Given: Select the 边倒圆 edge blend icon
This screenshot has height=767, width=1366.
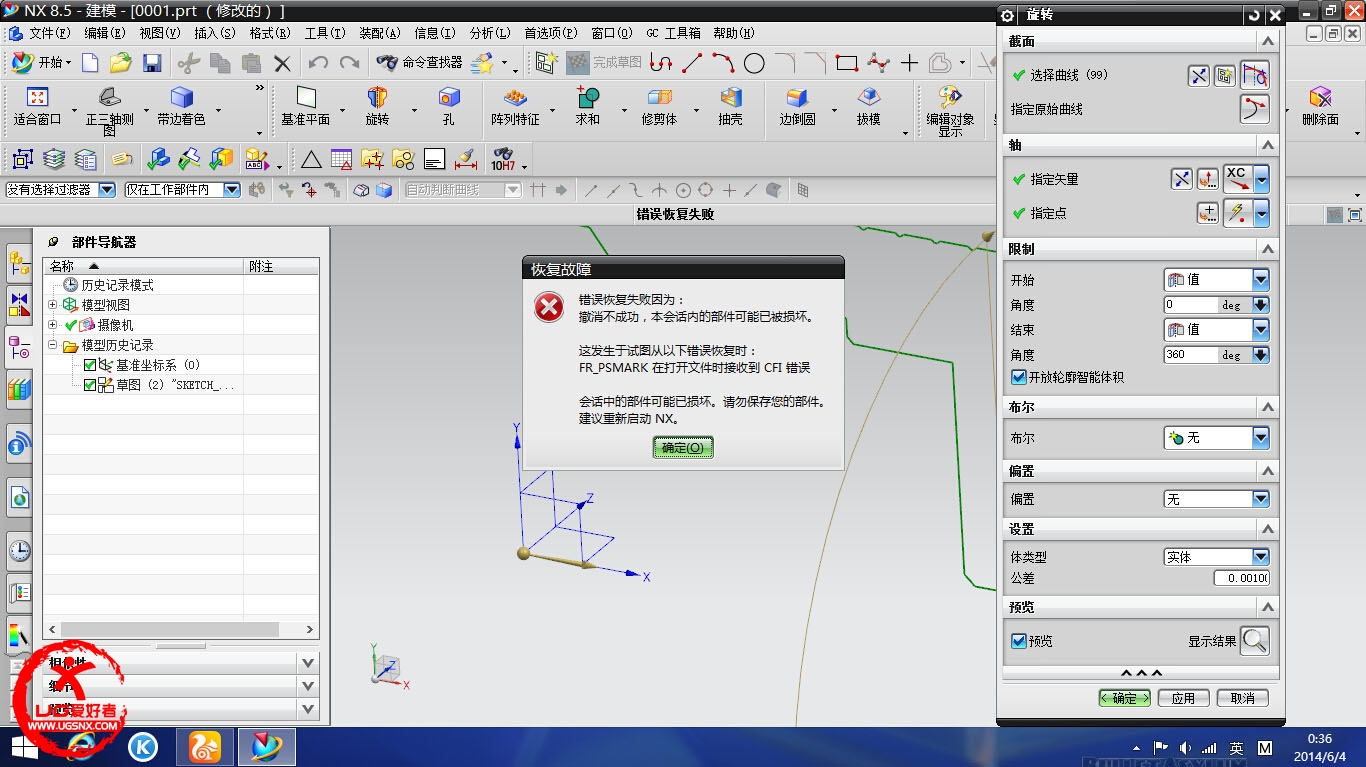Looking at the screenshot, I should tap(797, 98).
